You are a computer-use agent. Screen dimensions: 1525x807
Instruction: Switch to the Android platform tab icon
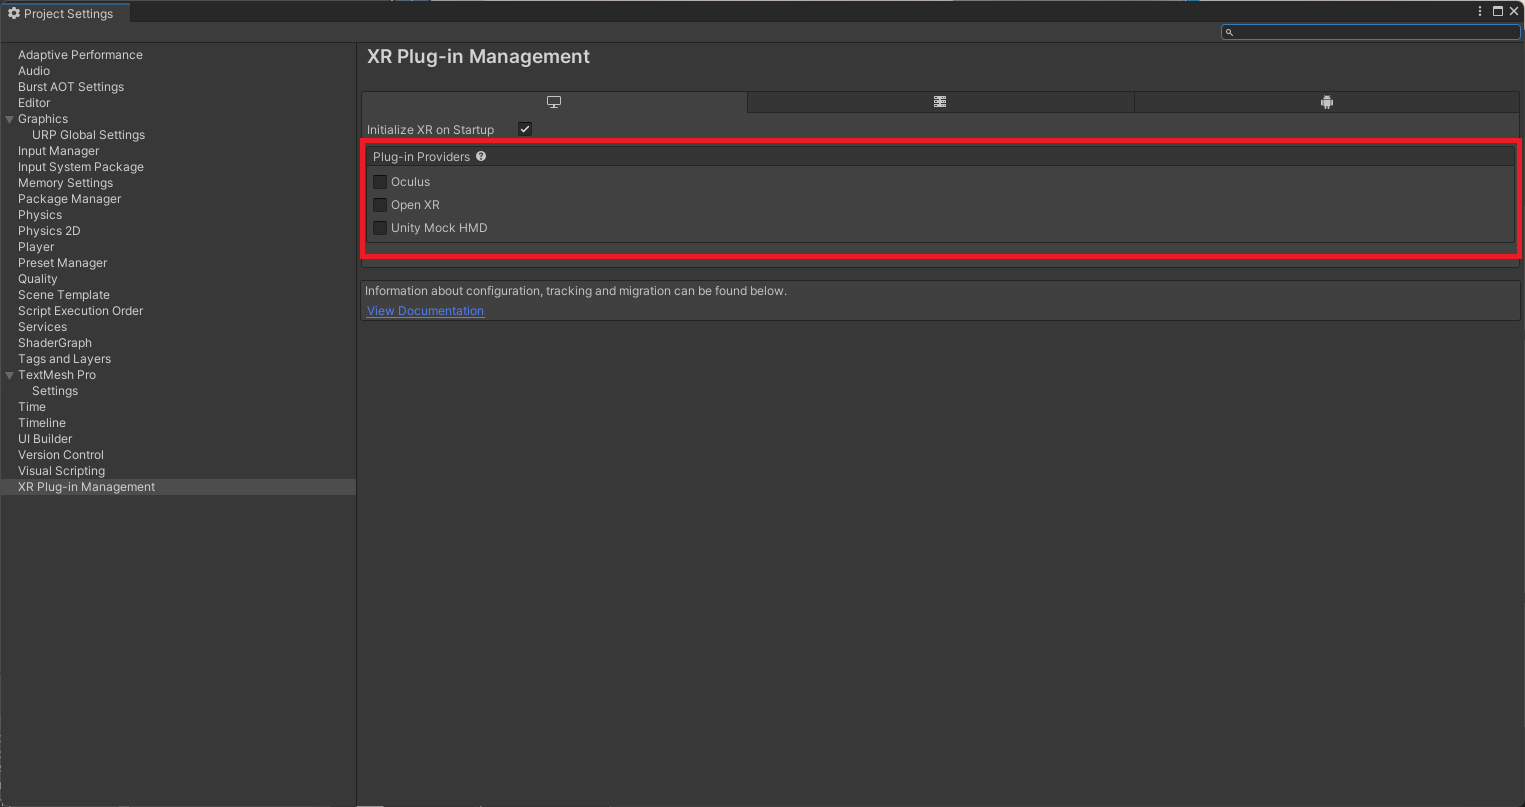point(1327,101)
